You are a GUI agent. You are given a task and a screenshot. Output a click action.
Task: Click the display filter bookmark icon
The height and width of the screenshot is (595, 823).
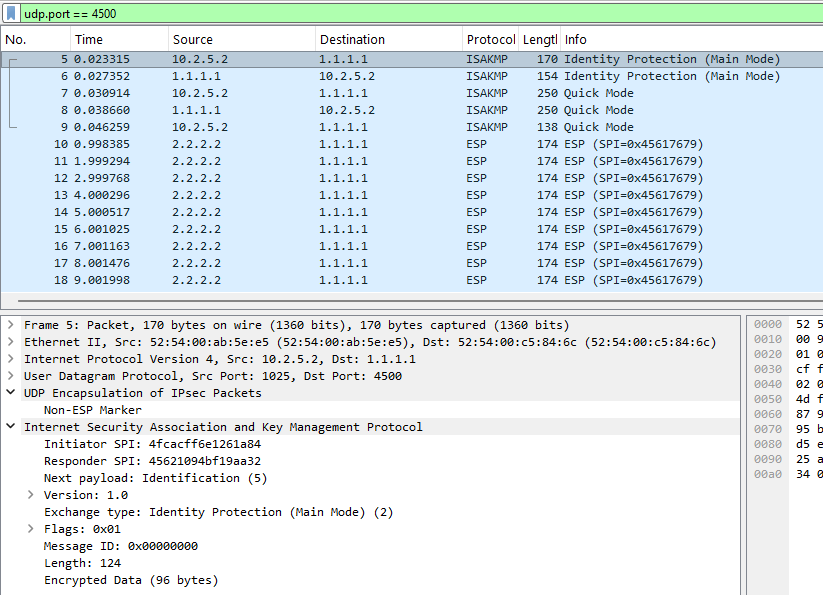point(11,12)
